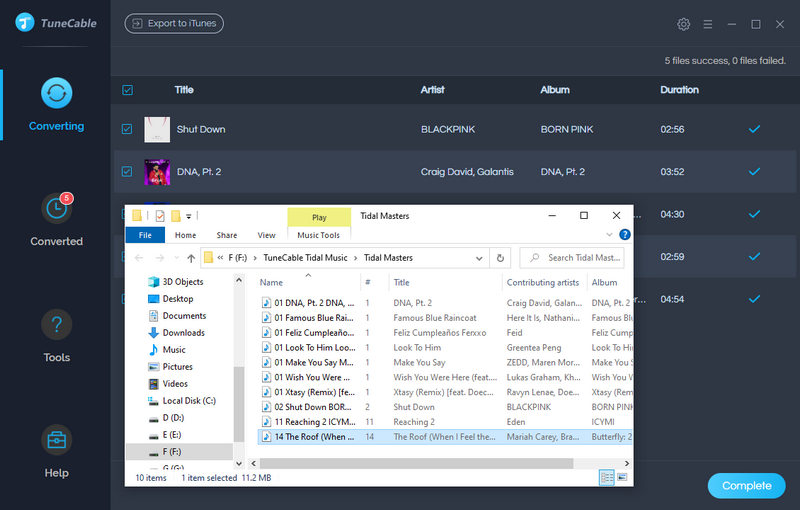800x510 pixels.
Task: Sort by Title column header
Action: (x=401, y=283)
